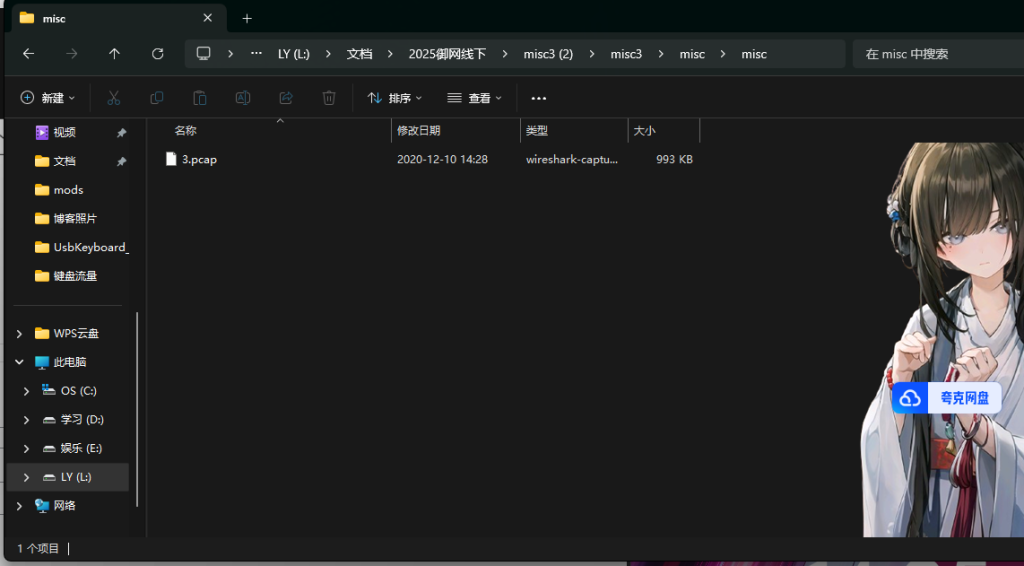Image resolution: width=1024 pixels, height=566 pixels.
Task: Select WPS云盘 in the sidebar
Action: (76, 334)
